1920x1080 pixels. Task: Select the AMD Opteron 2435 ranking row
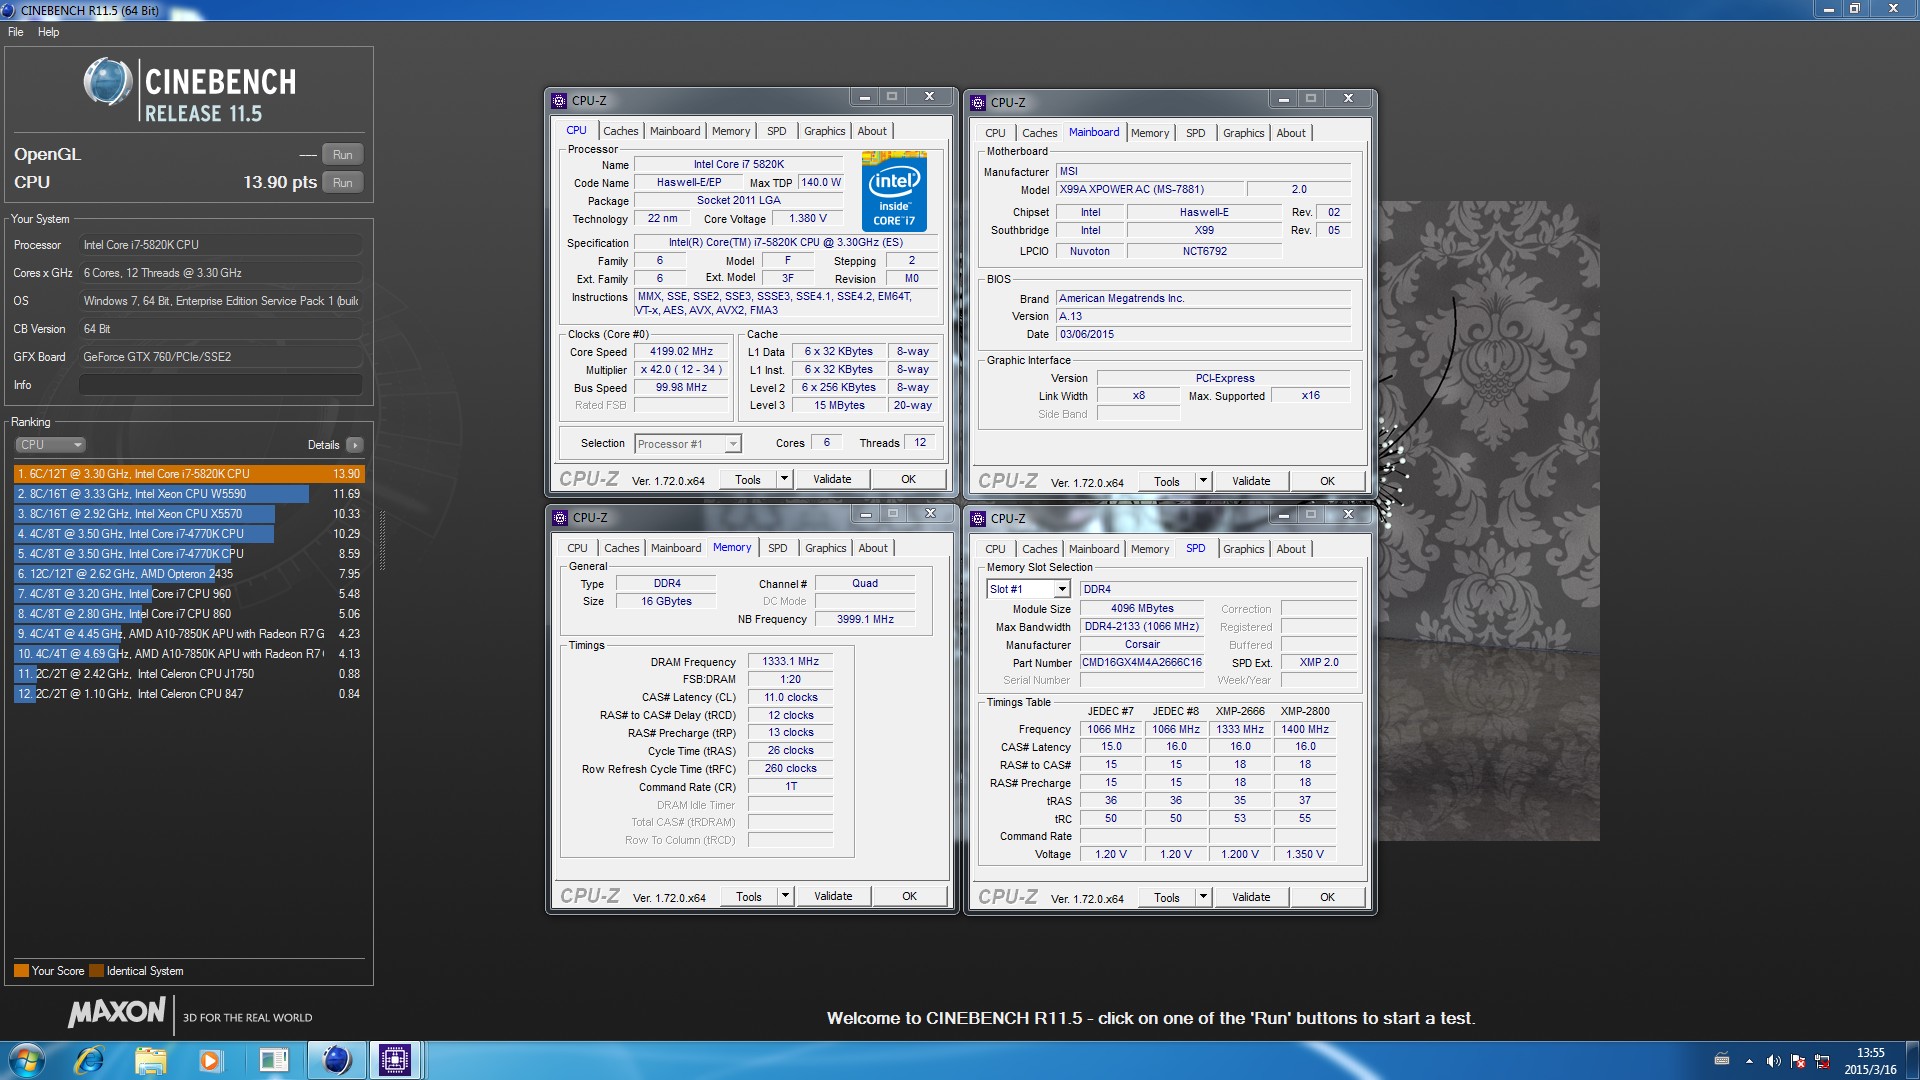point(189,574)
